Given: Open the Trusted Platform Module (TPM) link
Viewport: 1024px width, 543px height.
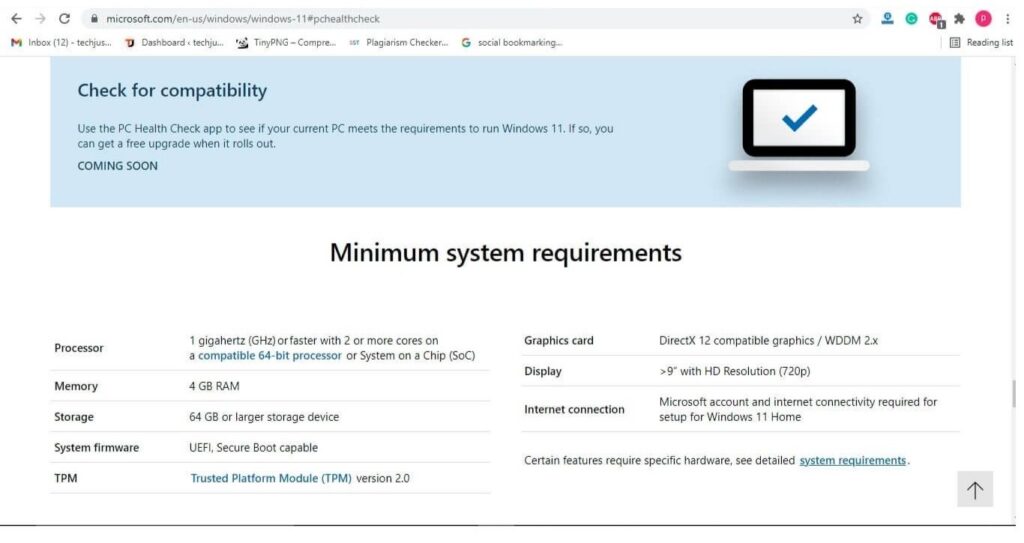Looking at the screenshot, I should point(270,478).
